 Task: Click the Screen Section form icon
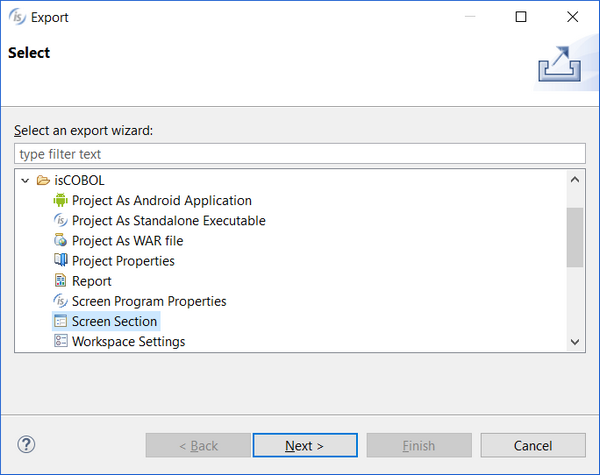pyautogui.click(x=60, y=321)
